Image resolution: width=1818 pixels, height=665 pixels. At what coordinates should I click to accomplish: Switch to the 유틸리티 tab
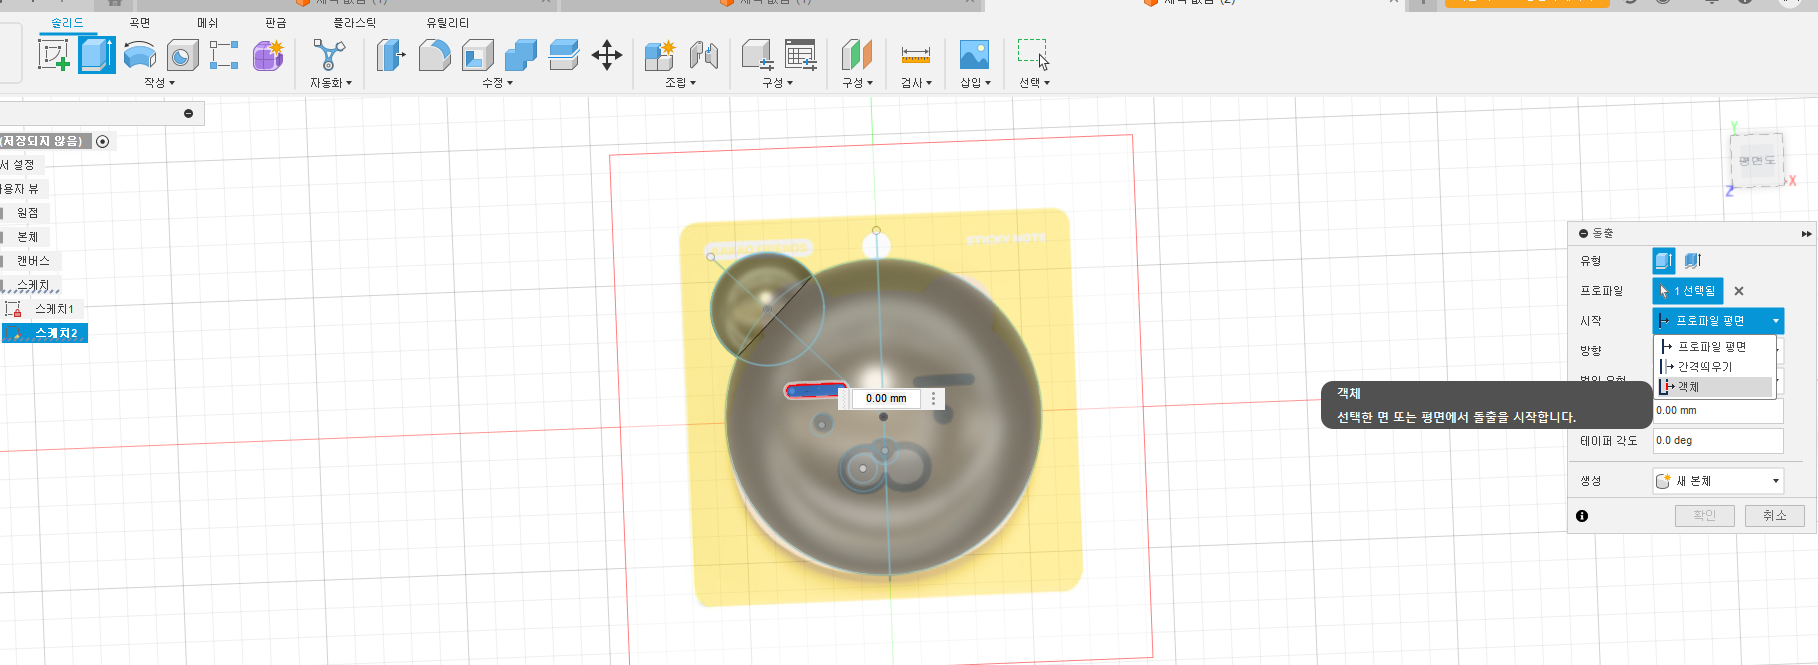point(447,22)
